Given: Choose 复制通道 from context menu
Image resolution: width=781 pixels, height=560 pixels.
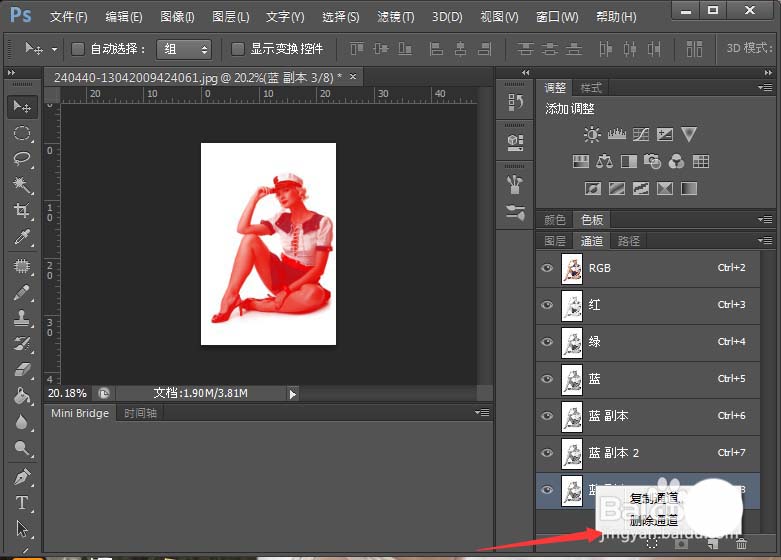Looking at the screenshot, I should click(x=654, y=498).
